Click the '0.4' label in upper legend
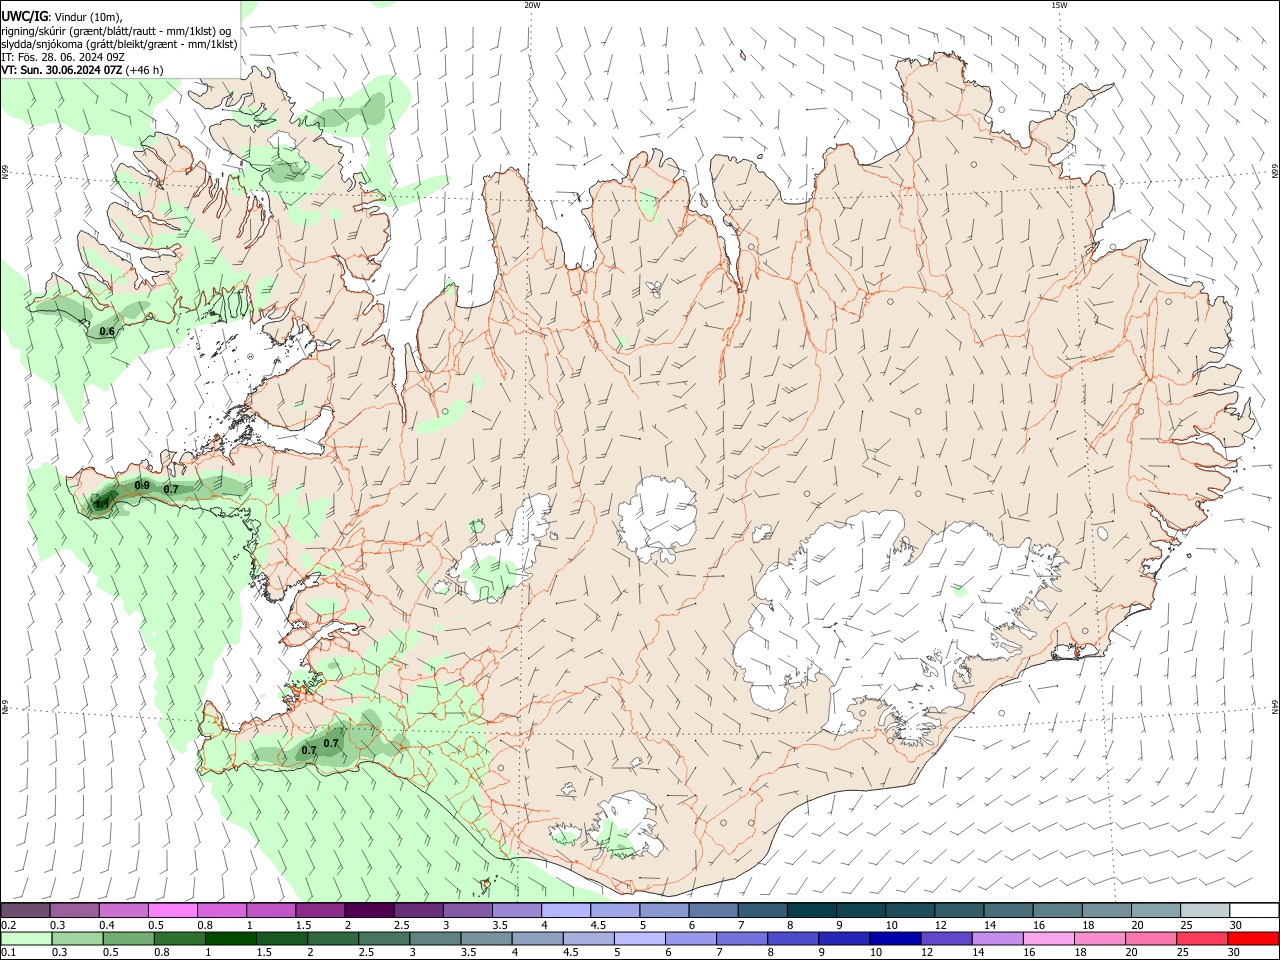The width and height of the screenshot is (1280, 960). (x=107, y=925)
